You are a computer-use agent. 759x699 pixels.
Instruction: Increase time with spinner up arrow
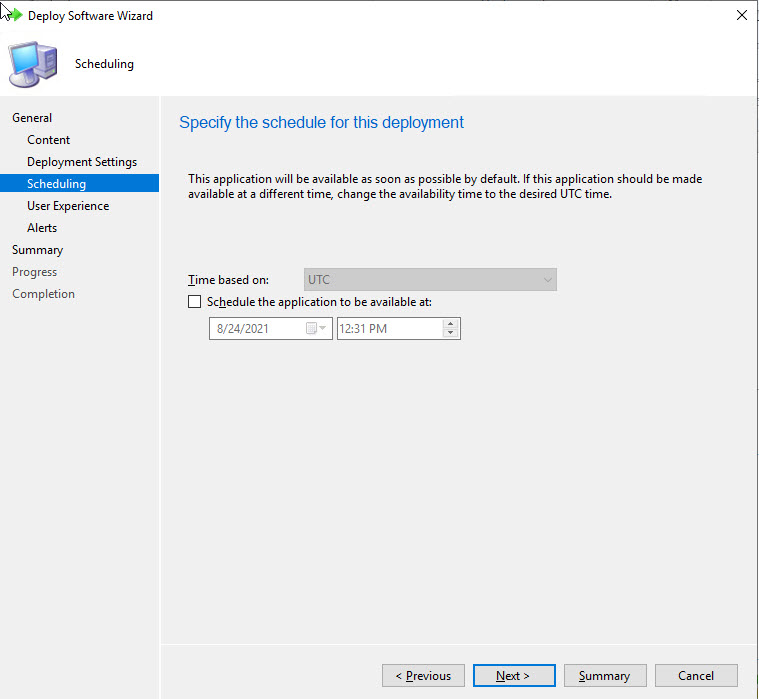pos(450,323)
